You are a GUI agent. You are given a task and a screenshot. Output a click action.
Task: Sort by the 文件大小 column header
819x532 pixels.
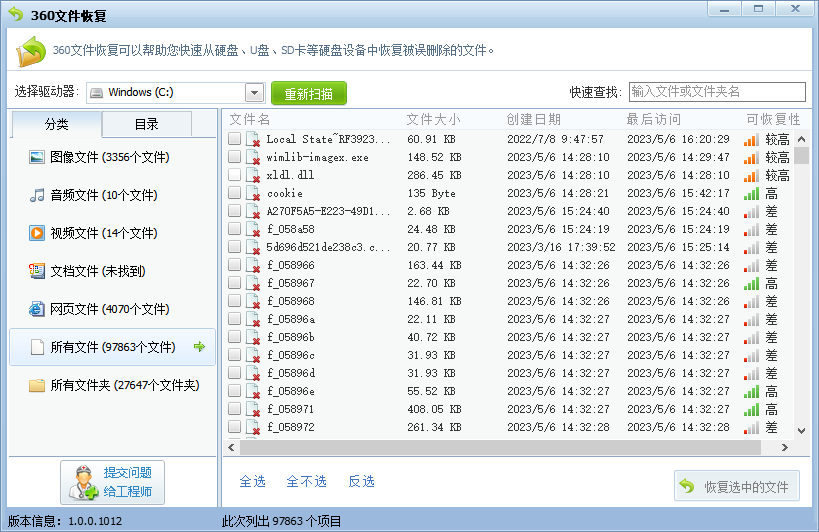[x=434, y=120]
